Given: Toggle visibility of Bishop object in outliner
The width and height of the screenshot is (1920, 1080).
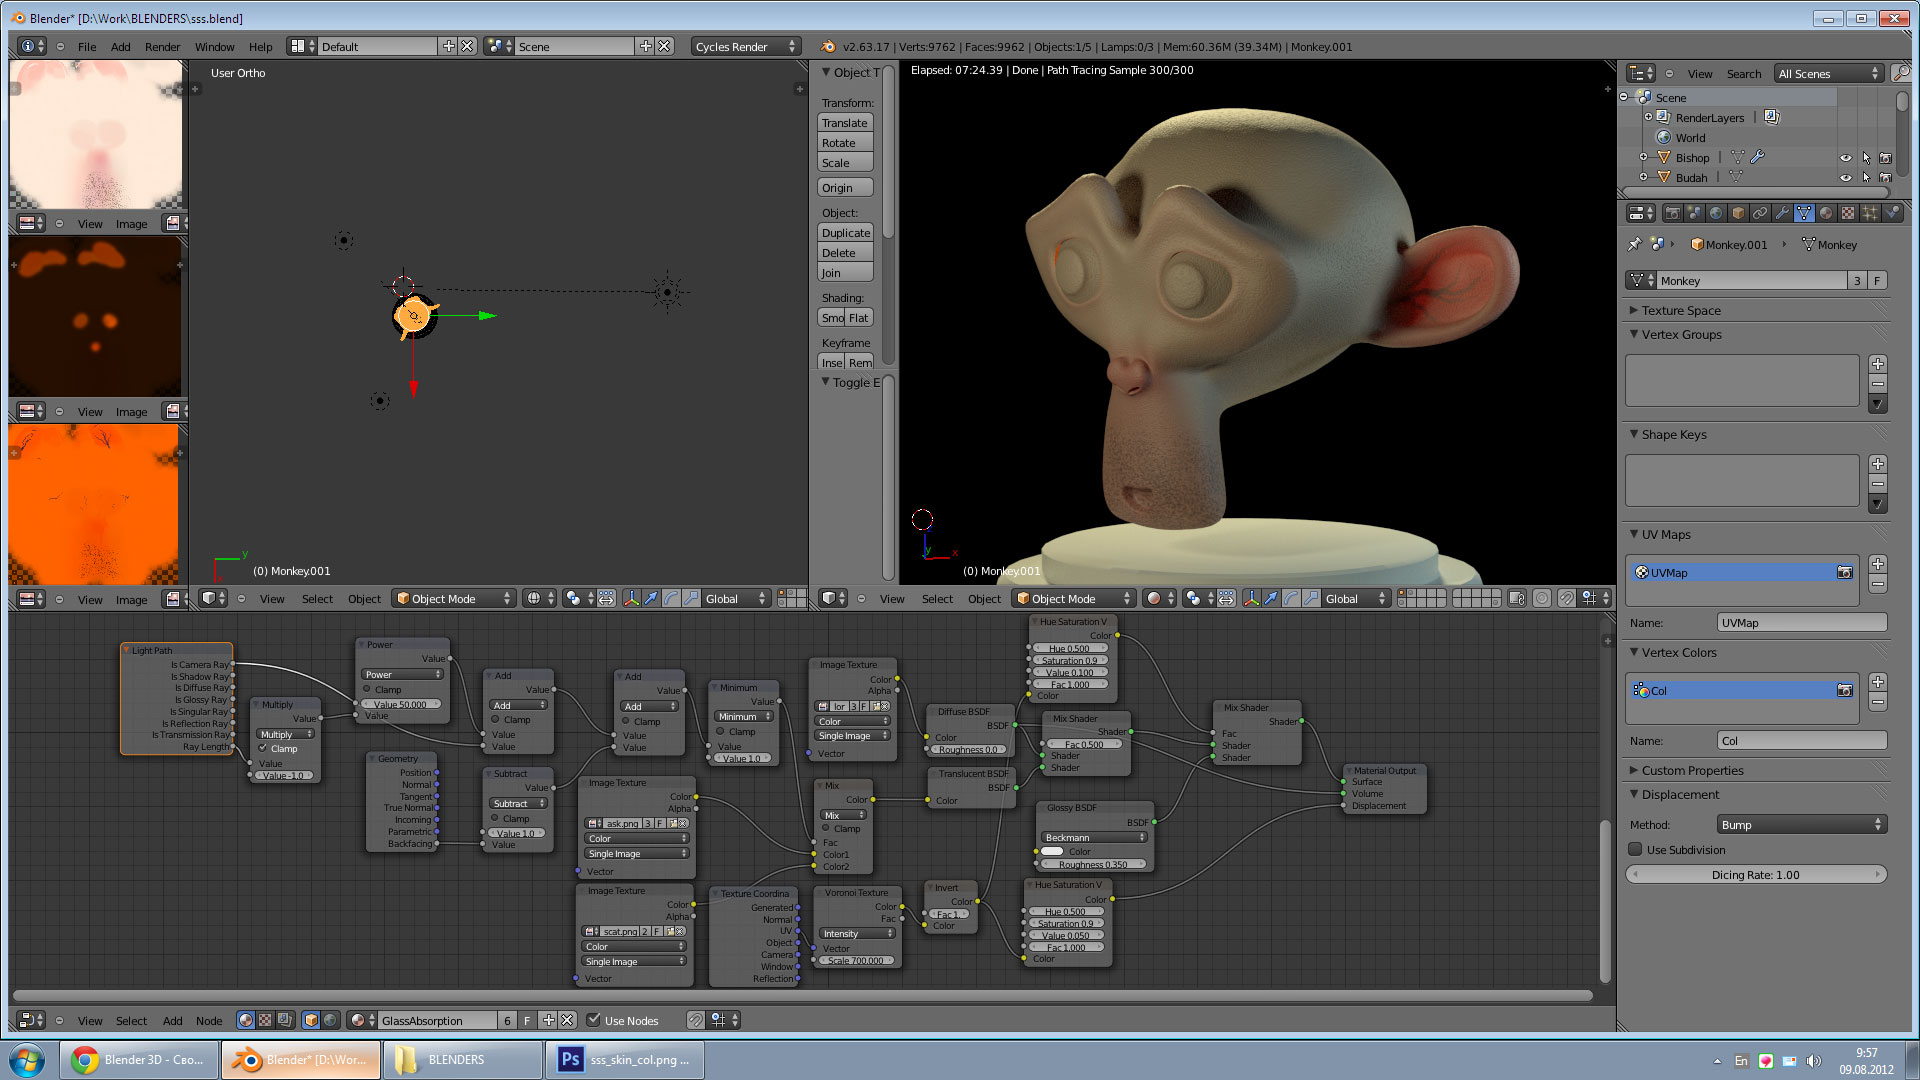Looking at the screenshot, I should 1844,157.
